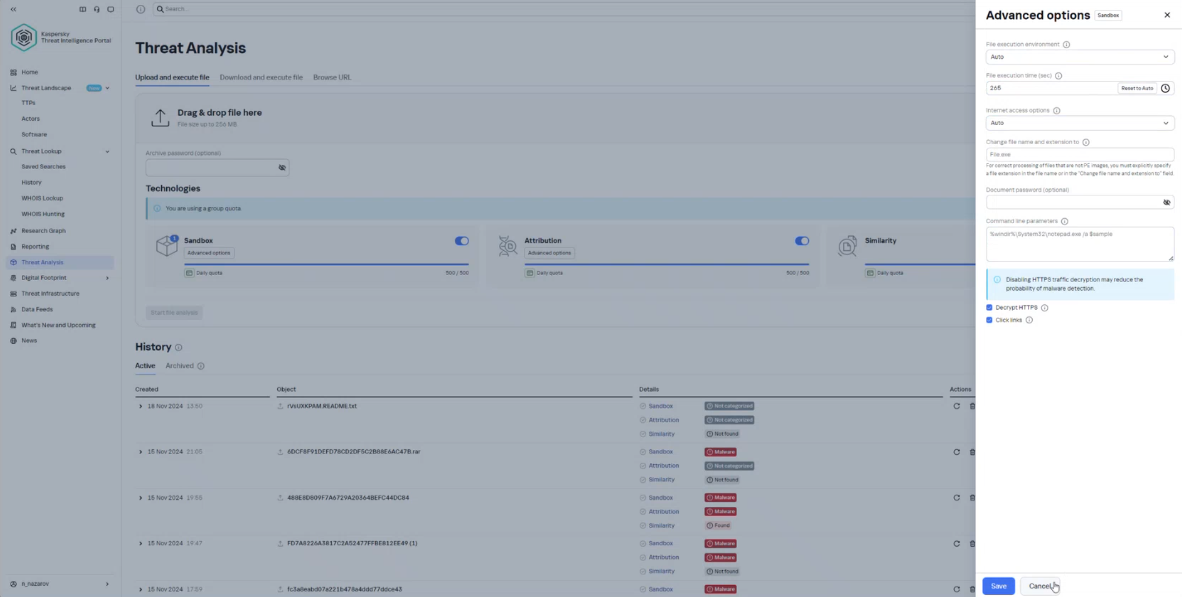
Task: Click rescan icon for 6DCF8F91DEFD78CD2DF5C2B88E6AC47B.rar row
Action: coord(957,452)
